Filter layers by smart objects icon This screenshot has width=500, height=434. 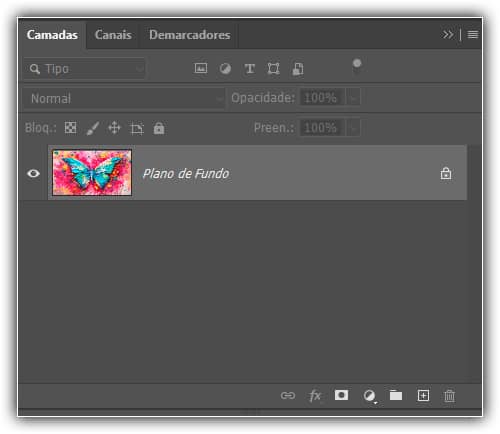(x=298, y=69)
